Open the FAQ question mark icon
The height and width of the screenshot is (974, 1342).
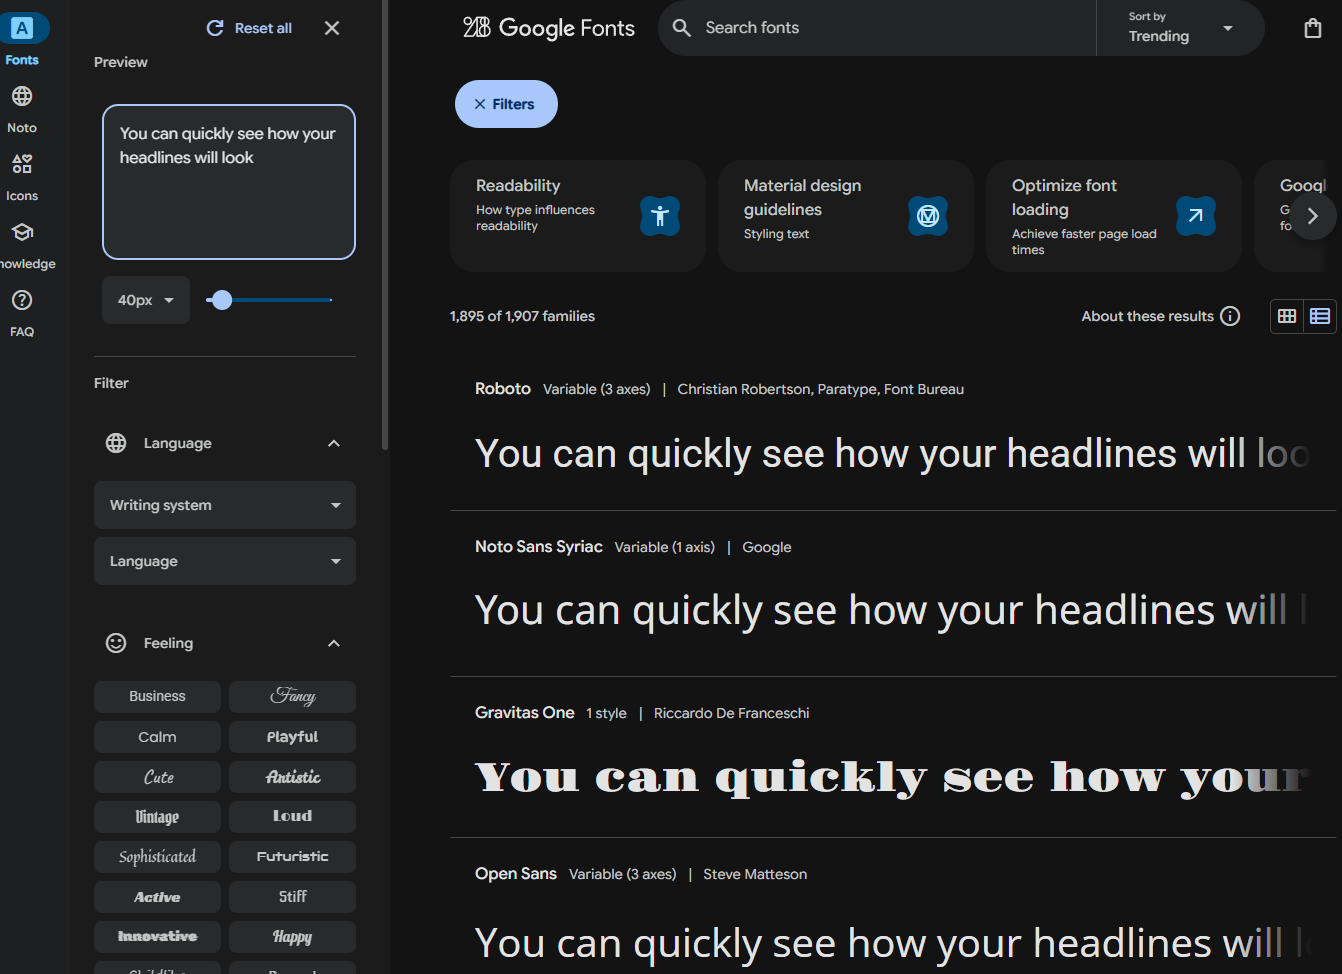click(22, 301)
